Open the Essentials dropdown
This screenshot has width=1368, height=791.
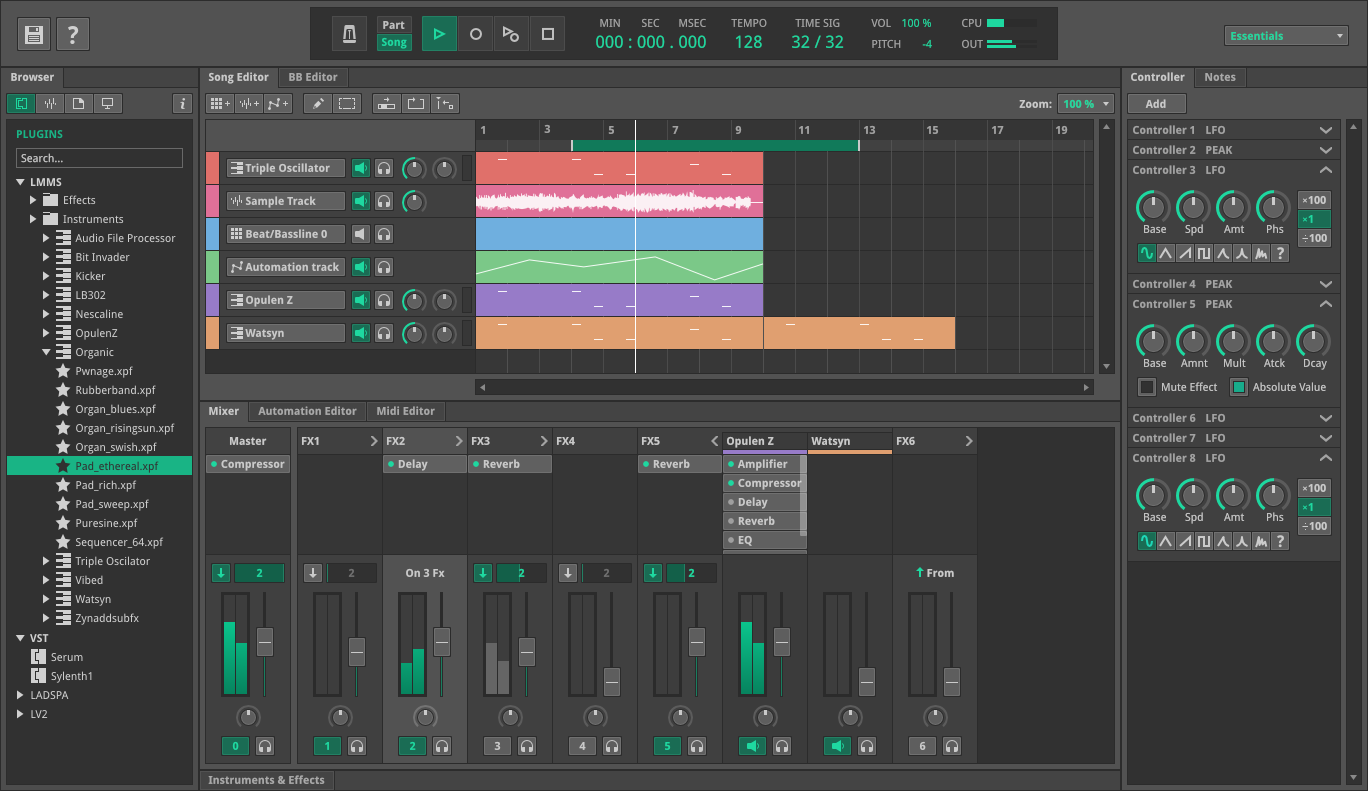[x=1285, y=34]
